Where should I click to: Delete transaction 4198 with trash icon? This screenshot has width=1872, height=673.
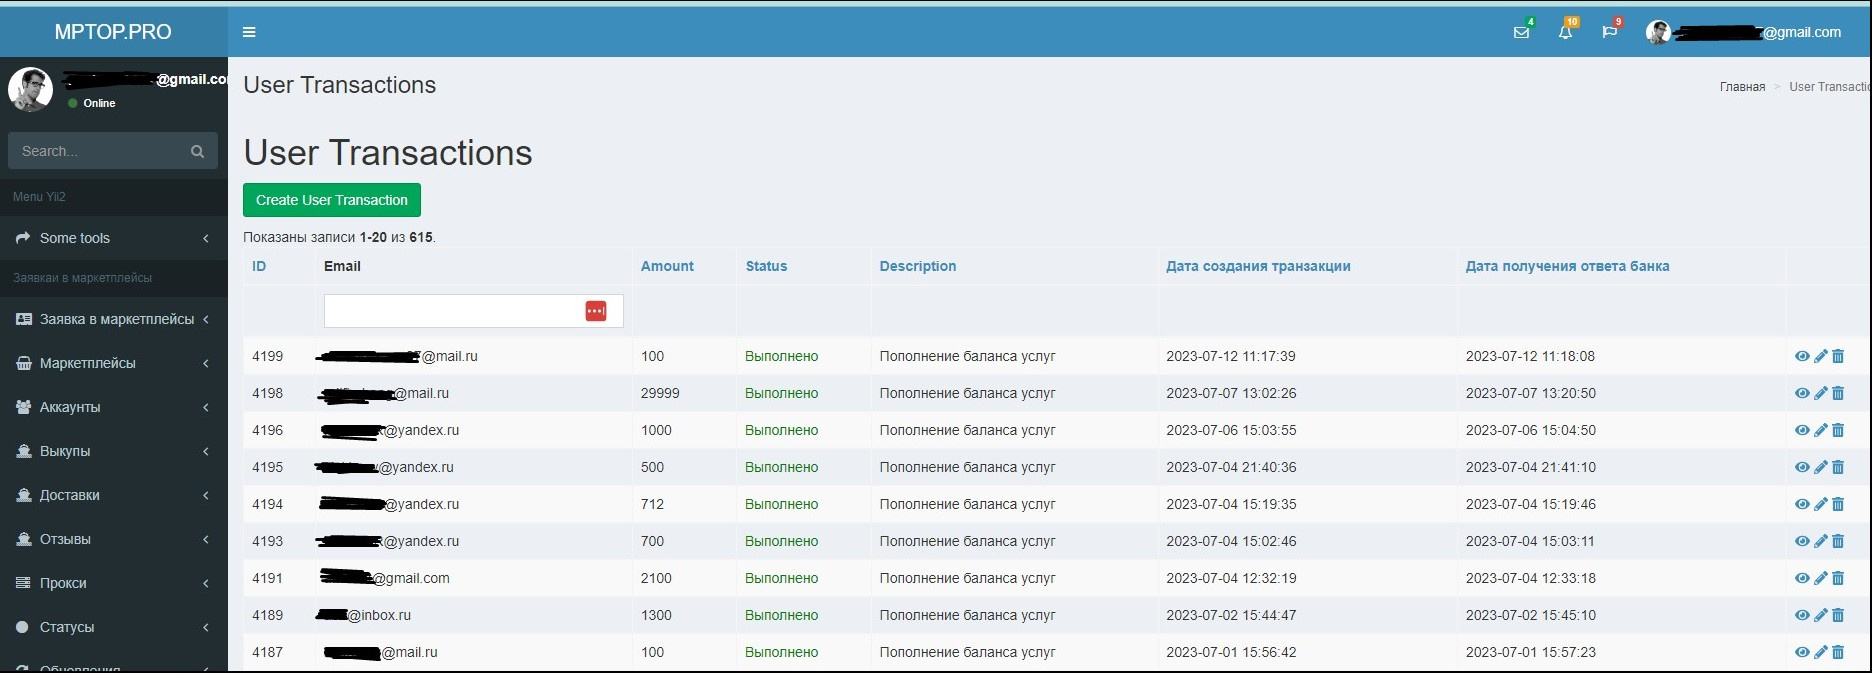(1838, 393)
